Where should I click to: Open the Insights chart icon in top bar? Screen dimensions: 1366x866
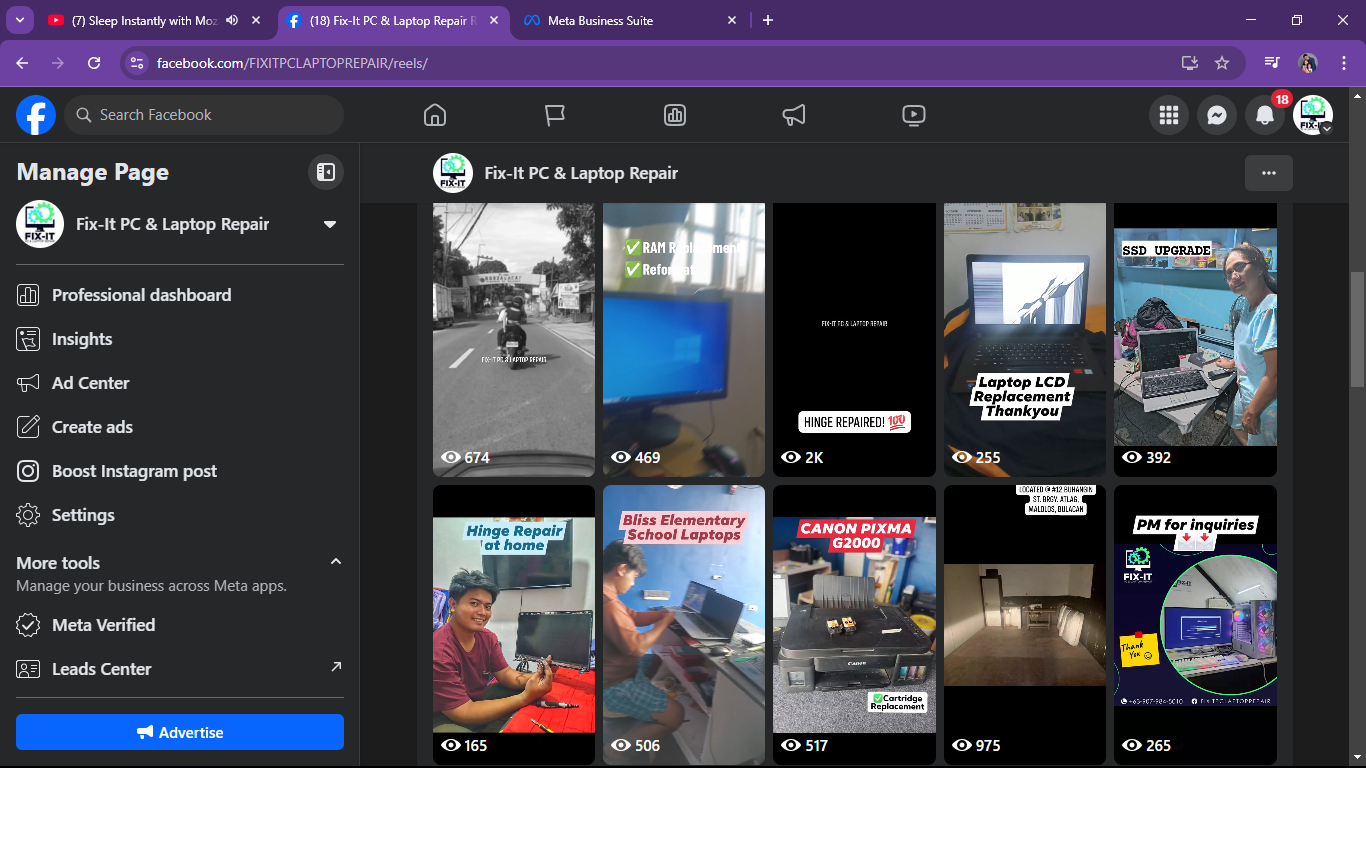coord(675,115)
